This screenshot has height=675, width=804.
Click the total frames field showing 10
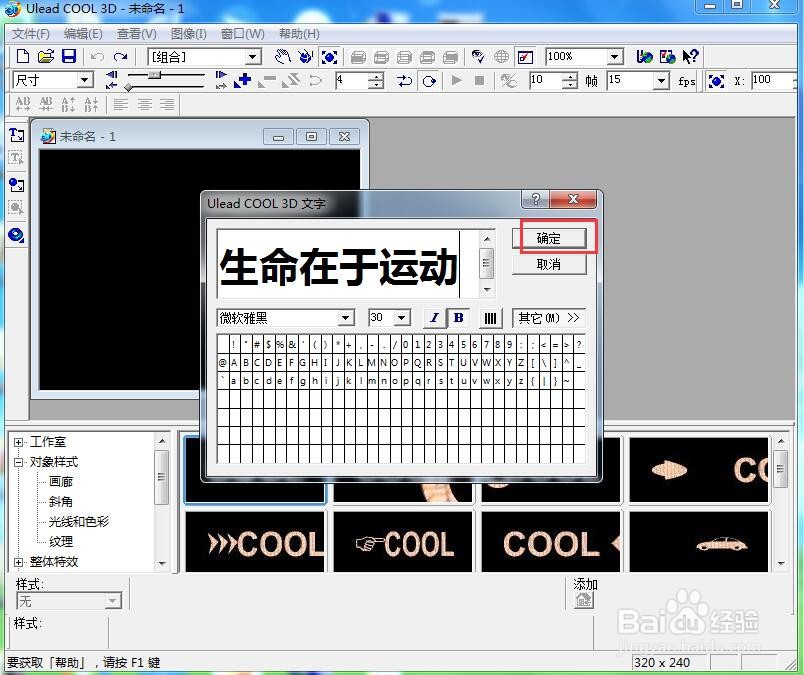point(546,80)
